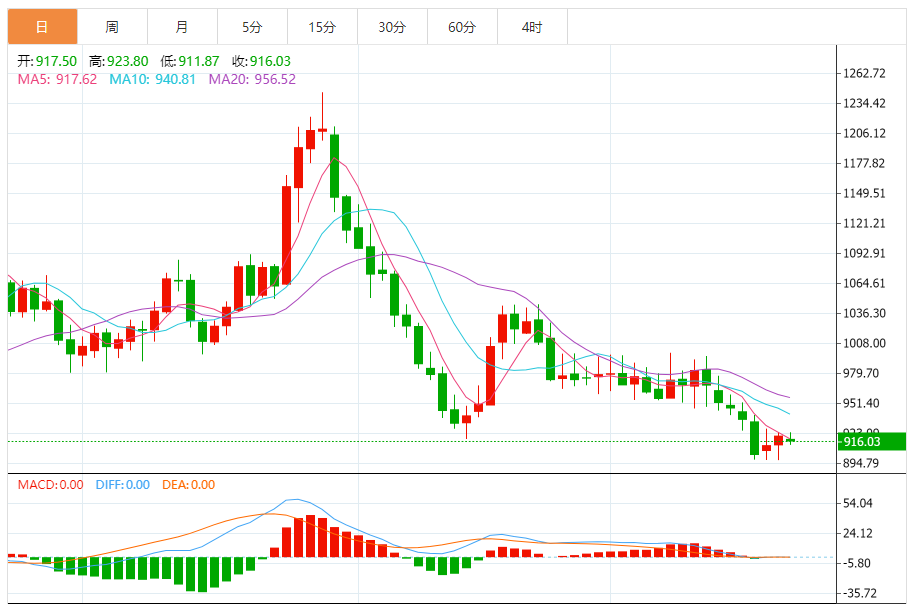Click the 1008.00 price axis label
The height and width of the screenshot is (604, 912).
(x=864, y=343)
